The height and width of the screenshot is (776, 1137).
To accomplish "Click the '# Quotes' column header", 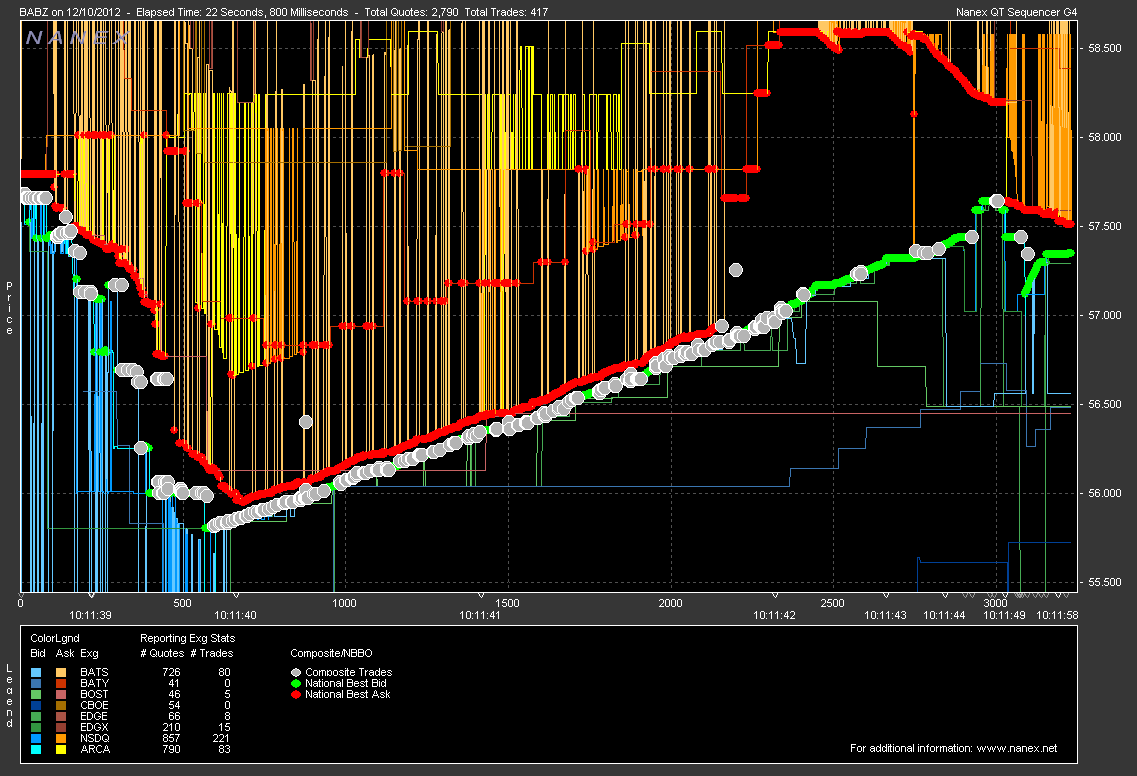I will pyautogui.click(x=160, y=653).
